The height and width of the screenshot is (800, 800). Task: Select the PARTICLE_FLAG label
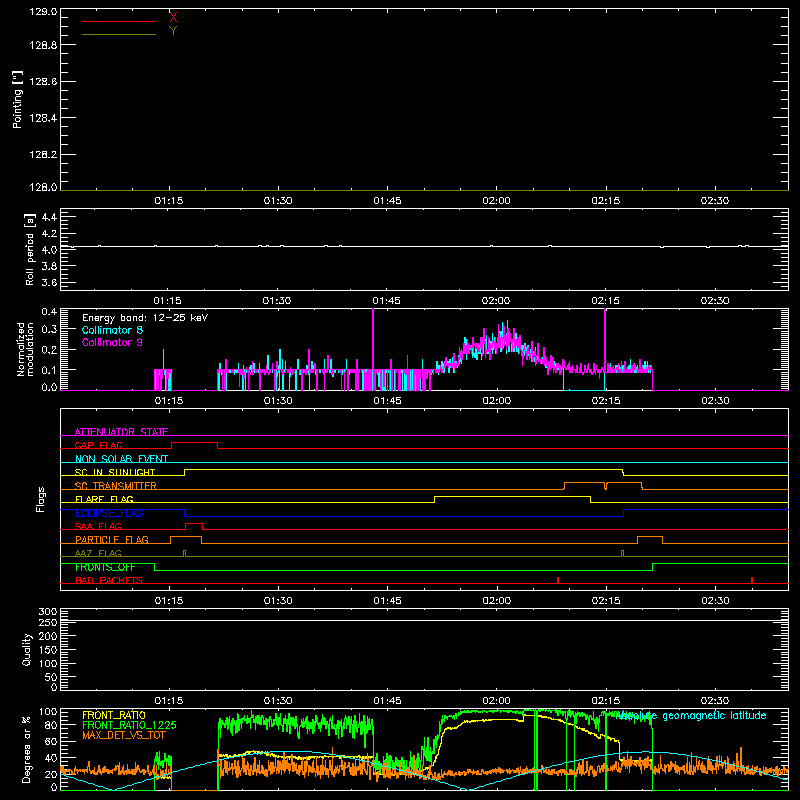point(112,539)
